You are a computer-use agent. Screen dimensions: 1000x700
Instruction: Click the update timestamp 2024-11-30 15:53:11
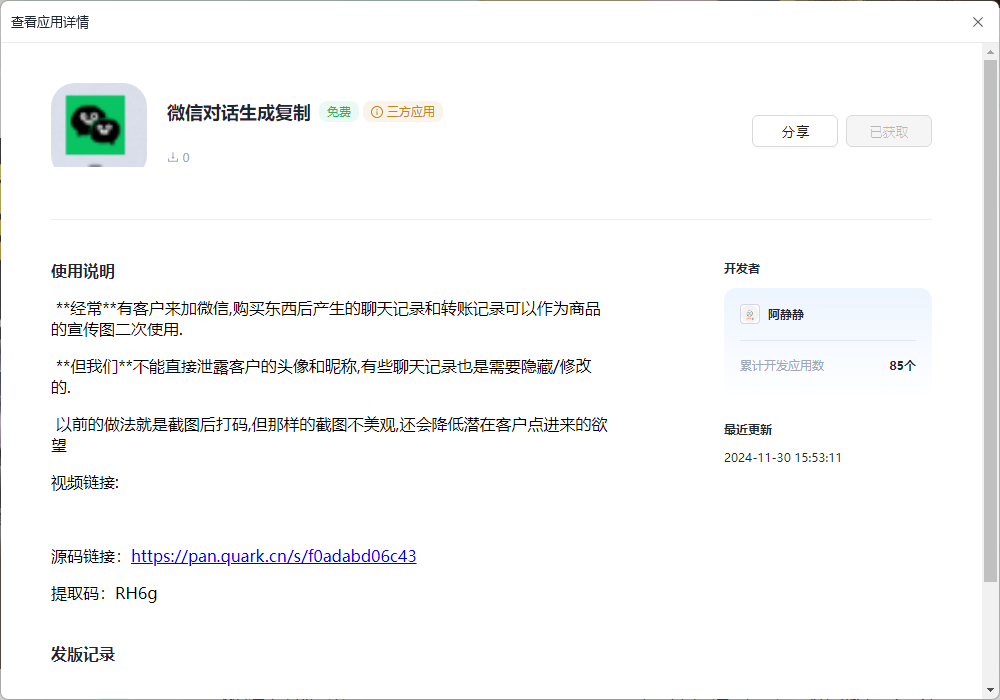(x=783, y=458)
